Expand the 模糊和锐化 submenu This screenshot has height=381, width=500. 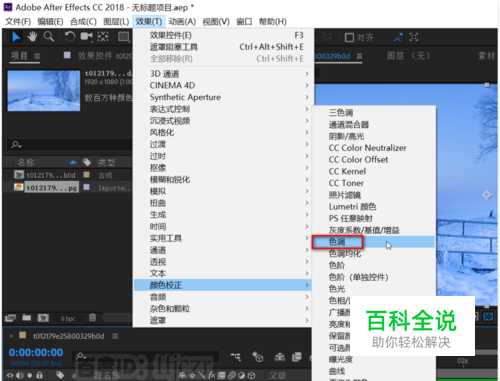[222, 179]
